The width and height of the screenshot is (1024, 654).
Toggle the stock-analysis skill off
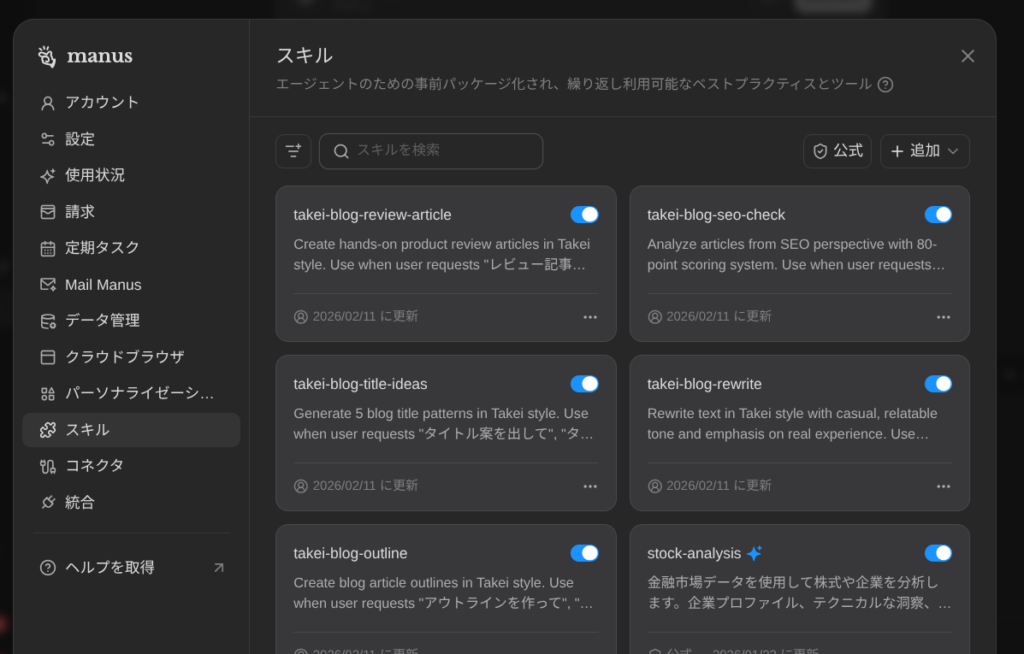pyautogui.click(x=938, y=553)
